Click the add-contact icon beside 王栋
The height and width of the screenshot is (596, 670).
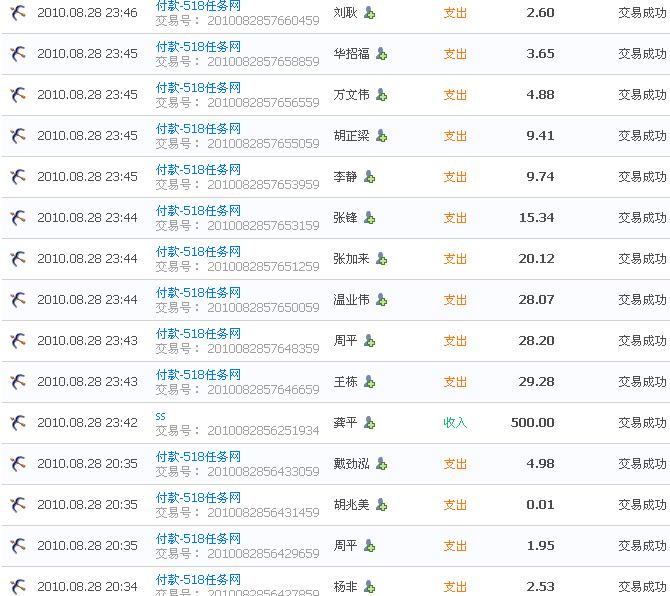369,382
